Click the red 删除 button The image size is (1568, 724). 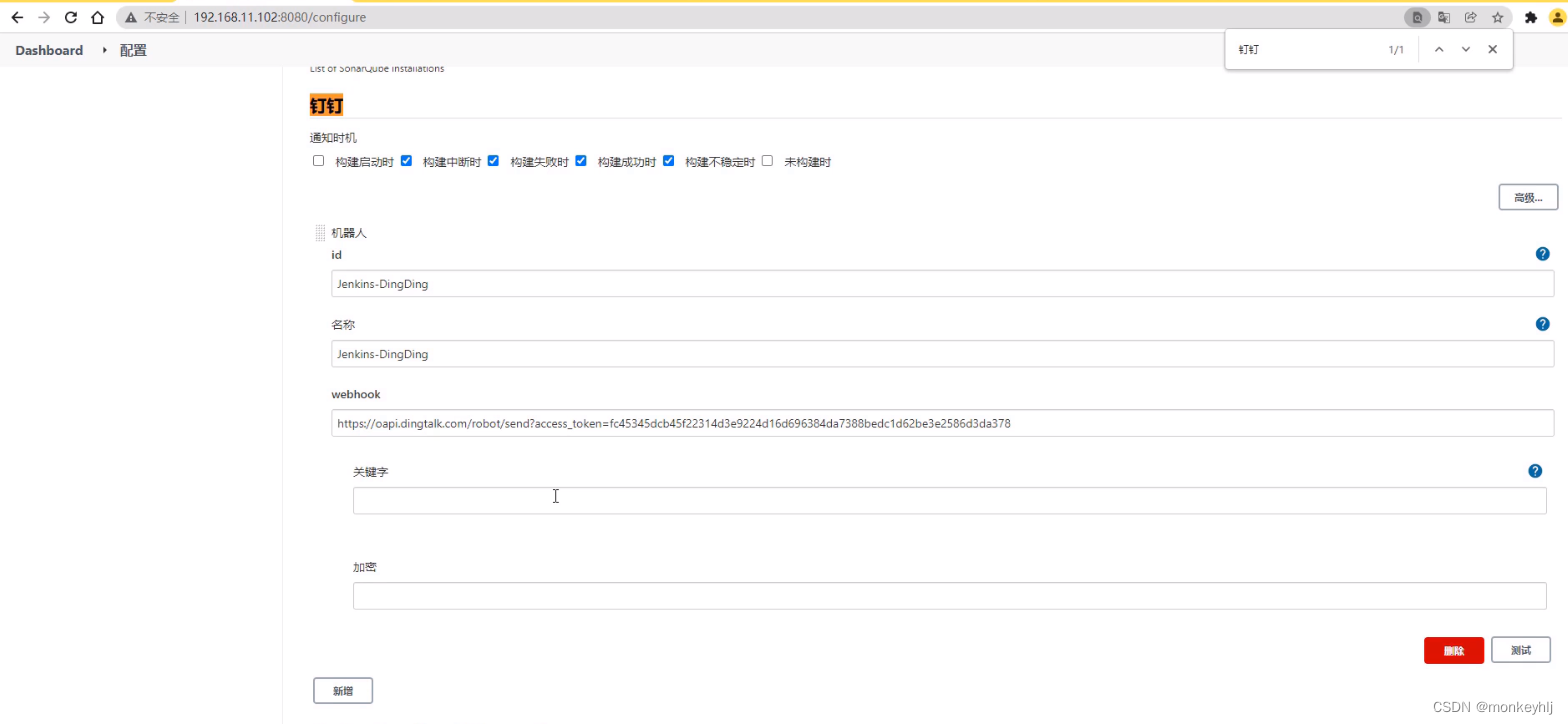tap(1454, 650)
